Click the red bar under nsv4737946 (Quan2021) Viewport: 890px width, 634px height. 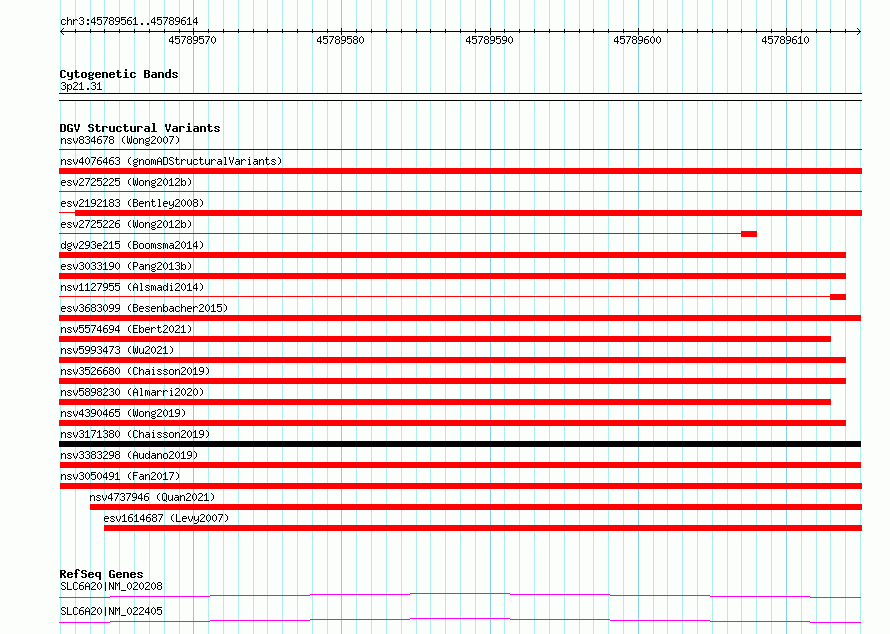pyautogui.click(x=476, y=507)
